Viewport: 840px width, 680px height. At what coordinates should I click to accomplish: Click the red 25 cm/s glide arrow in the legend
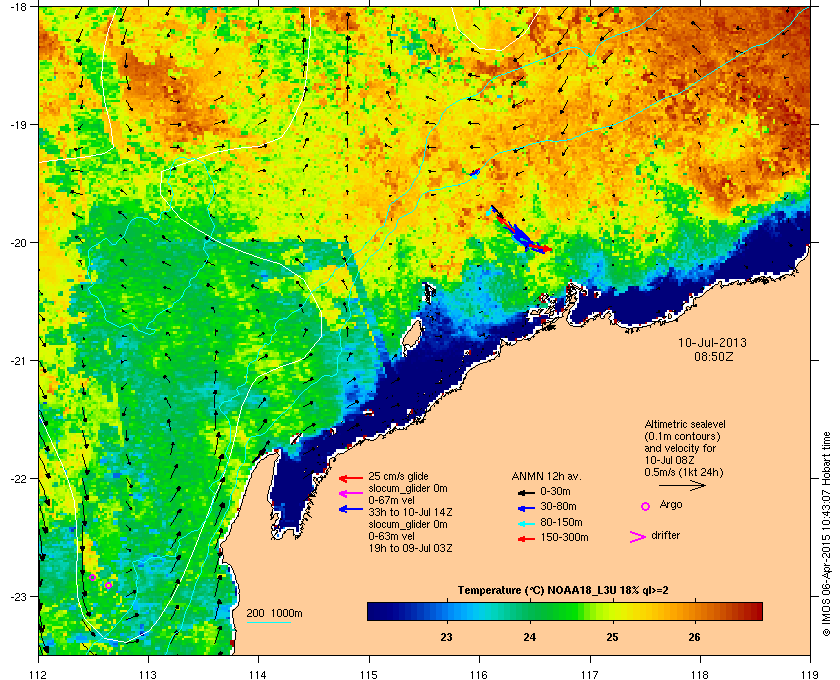pyautogui.click(x=351, y=478)
